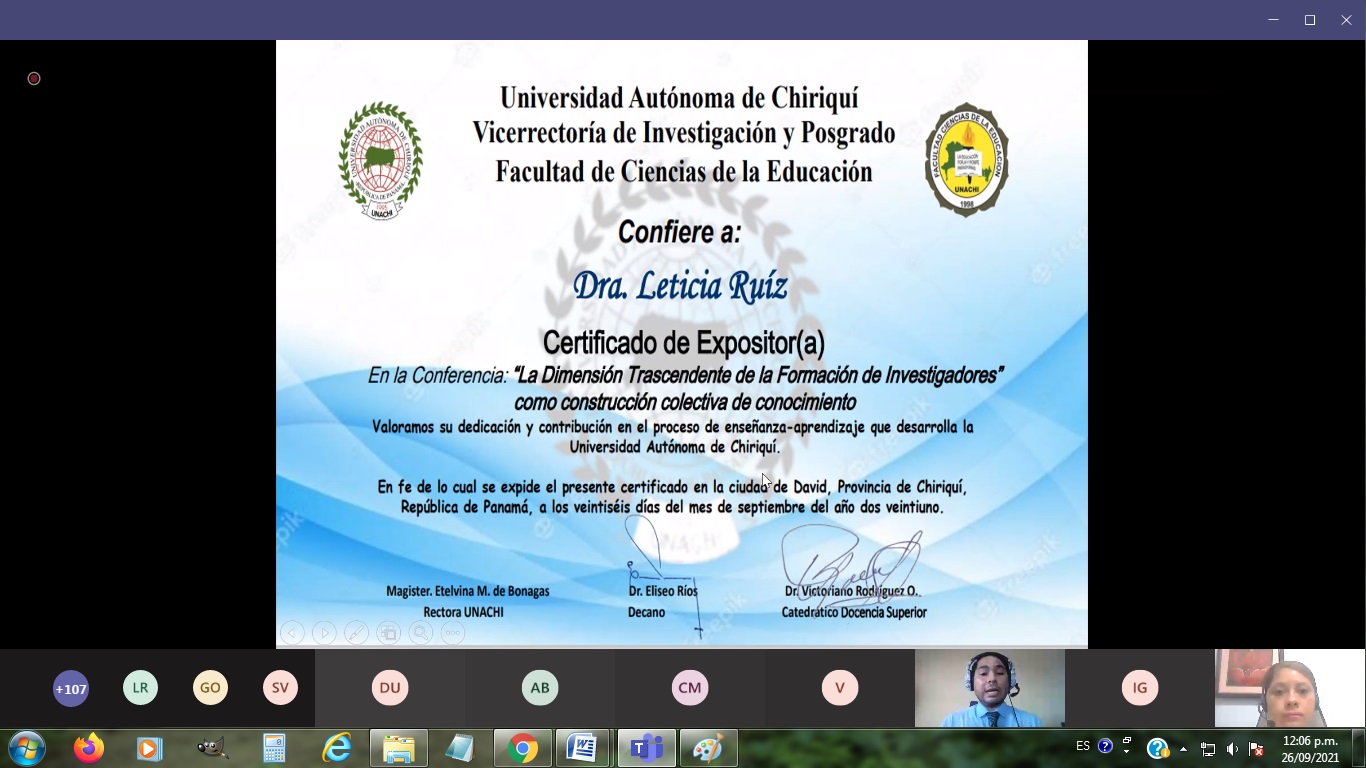
Task: Click the ES language indicator
Action: pos(1083,746)
